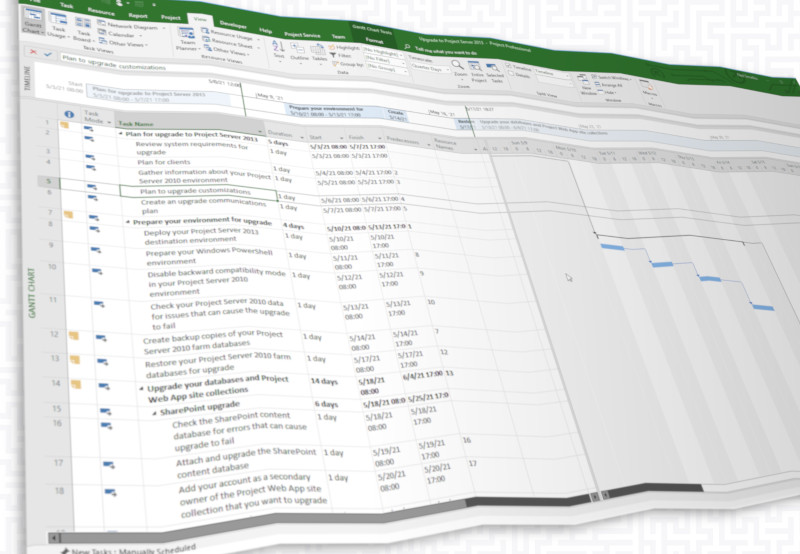Select 'Plan for clients' task cell
Image resolution: width=800 pixels, height=554 pixels.
coord(163,162)
